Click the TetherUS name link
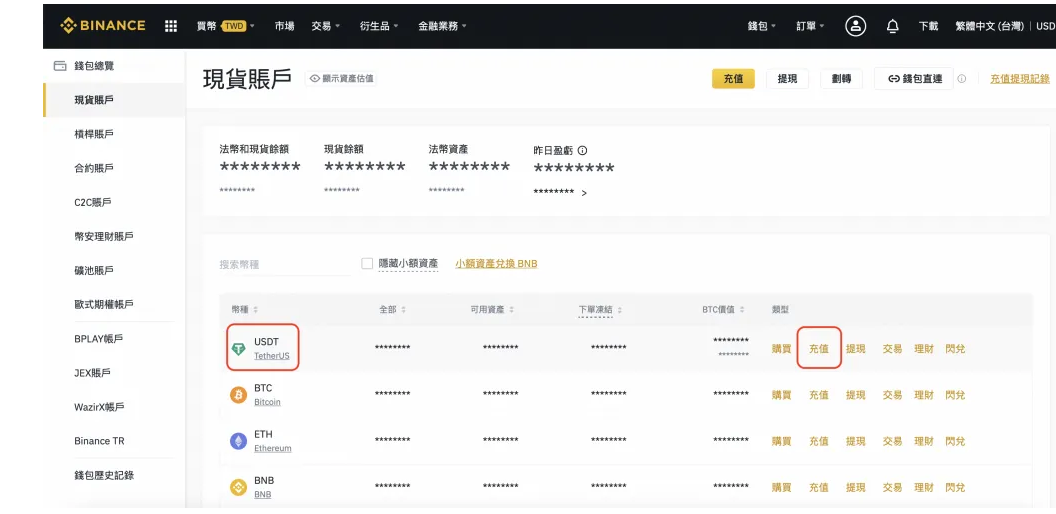The width and height of the screenshot is (1056, 514). tap(271, 356)
